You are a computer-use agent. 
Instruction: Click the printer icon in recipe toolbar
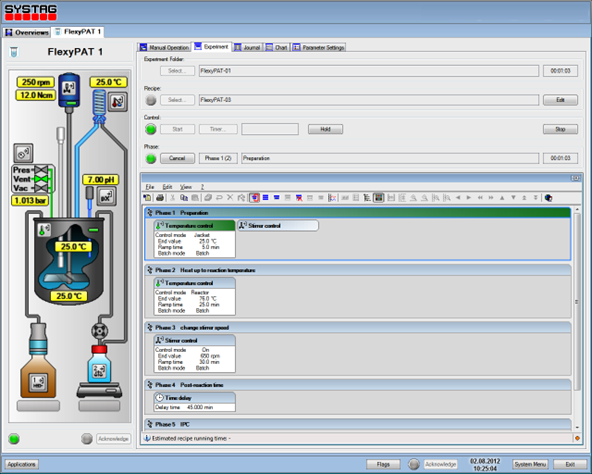160,198
